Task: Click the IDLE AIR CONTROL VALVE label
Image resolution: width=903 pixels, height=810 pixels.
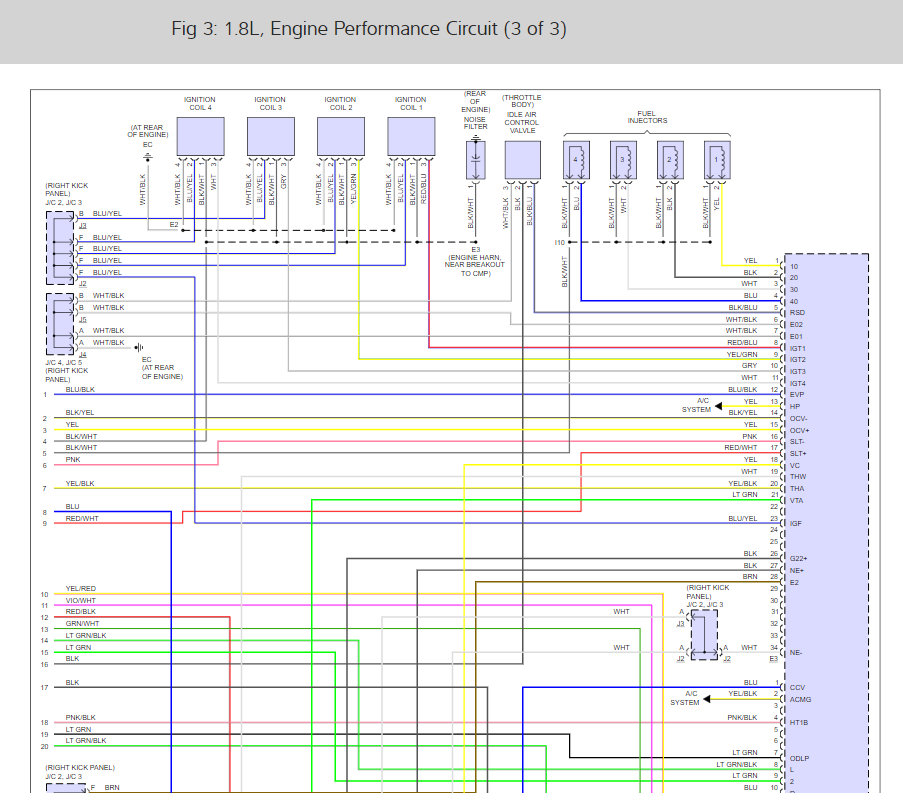Action: click(x=522, y=123)
